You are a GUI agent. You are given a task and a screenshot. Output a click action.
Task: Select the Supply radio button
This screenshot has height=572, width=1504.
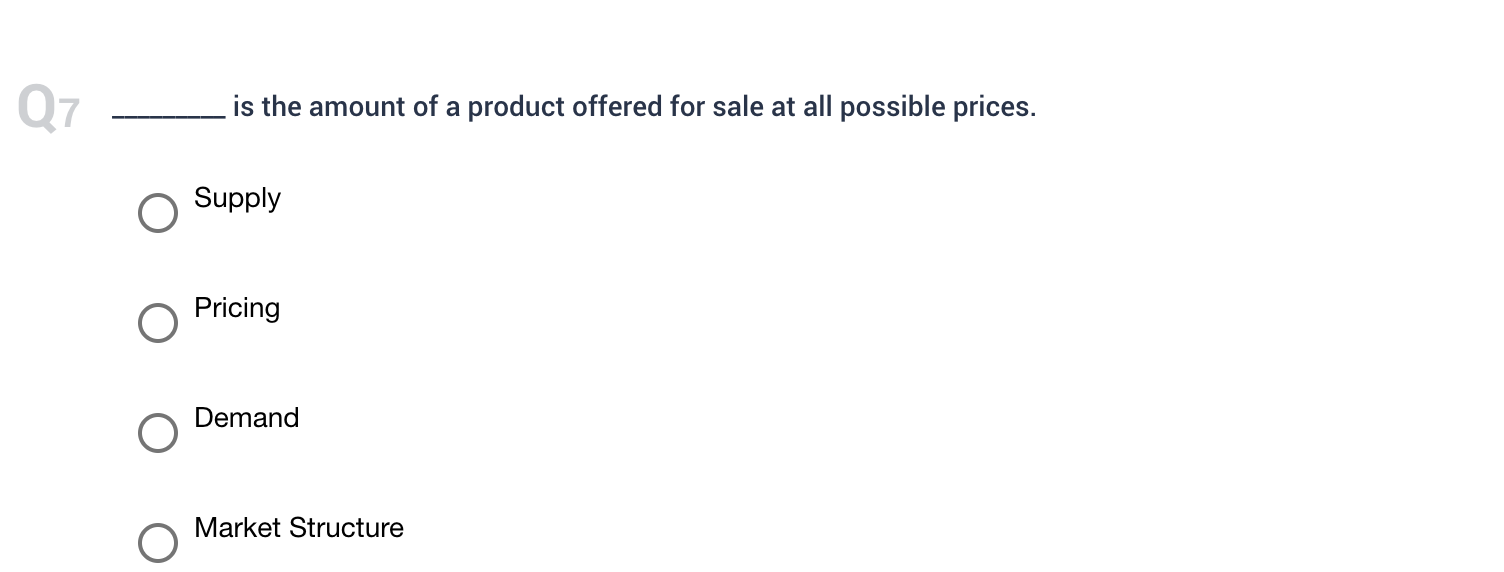coord(157,213)
